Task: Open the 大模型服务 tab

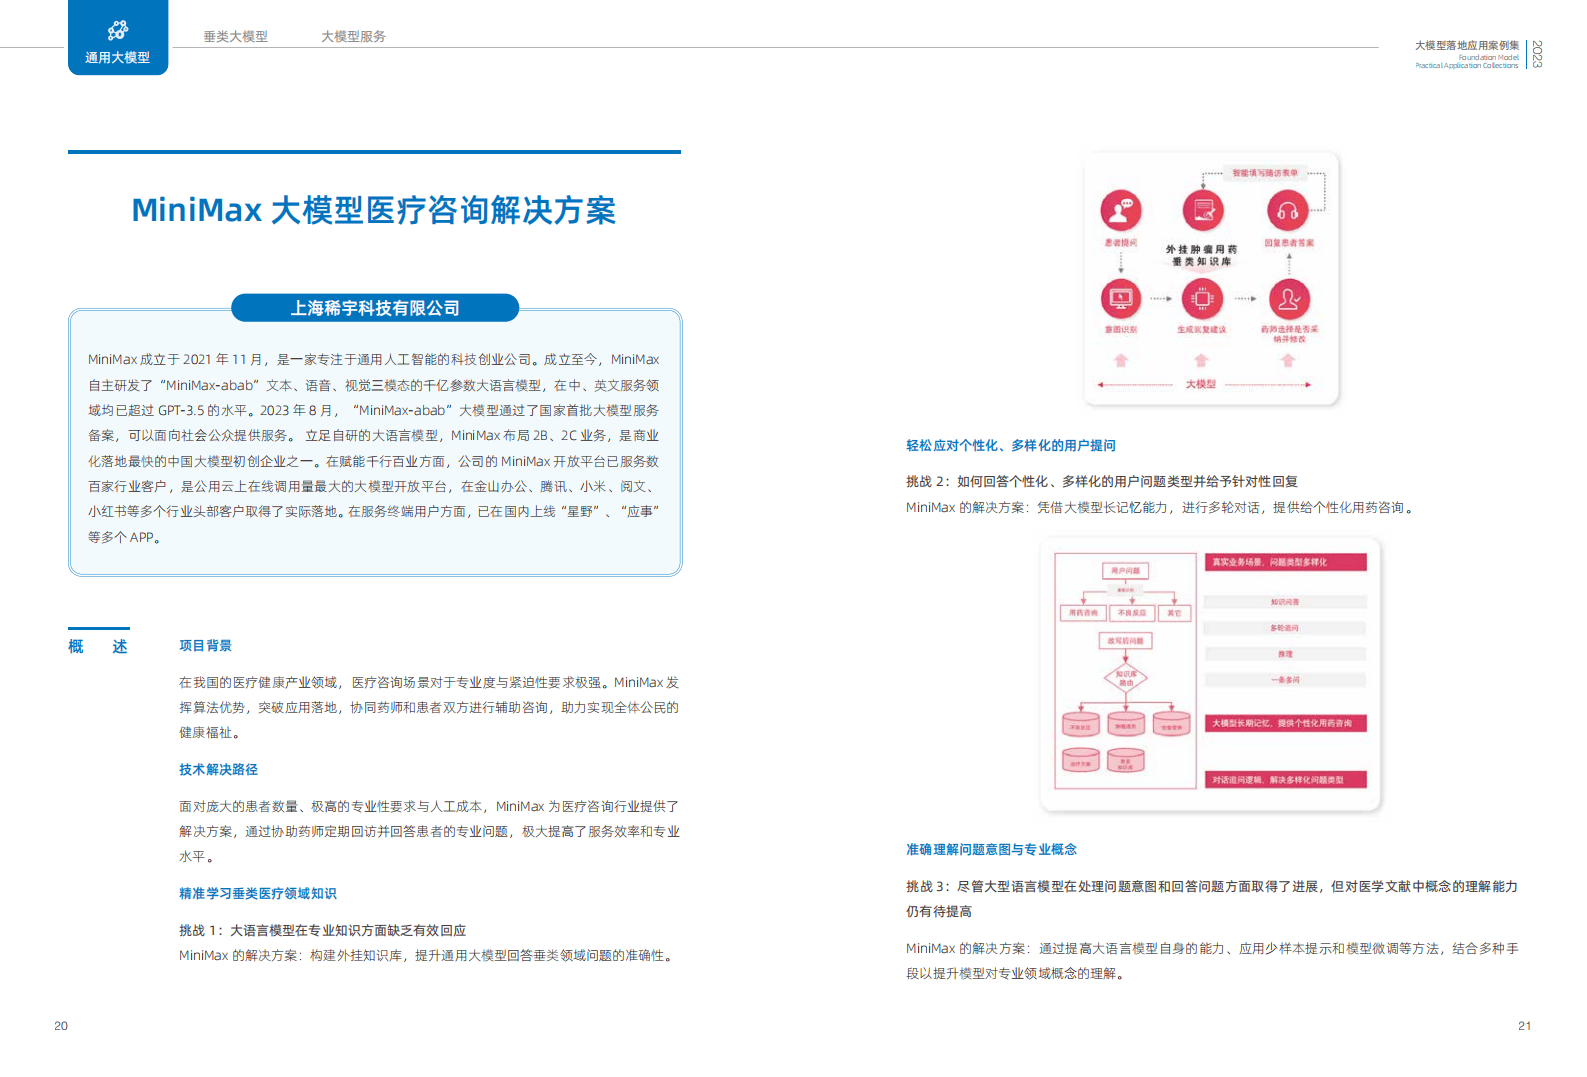Action: point(353,36)
